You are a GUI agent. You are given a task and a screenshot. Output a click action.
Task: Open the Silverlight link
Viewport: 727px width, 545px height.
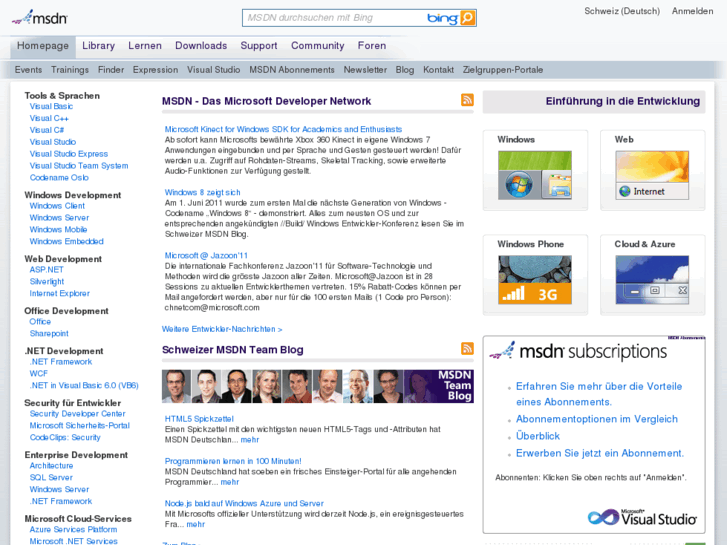pyautogui.click(x=47, y=282)
